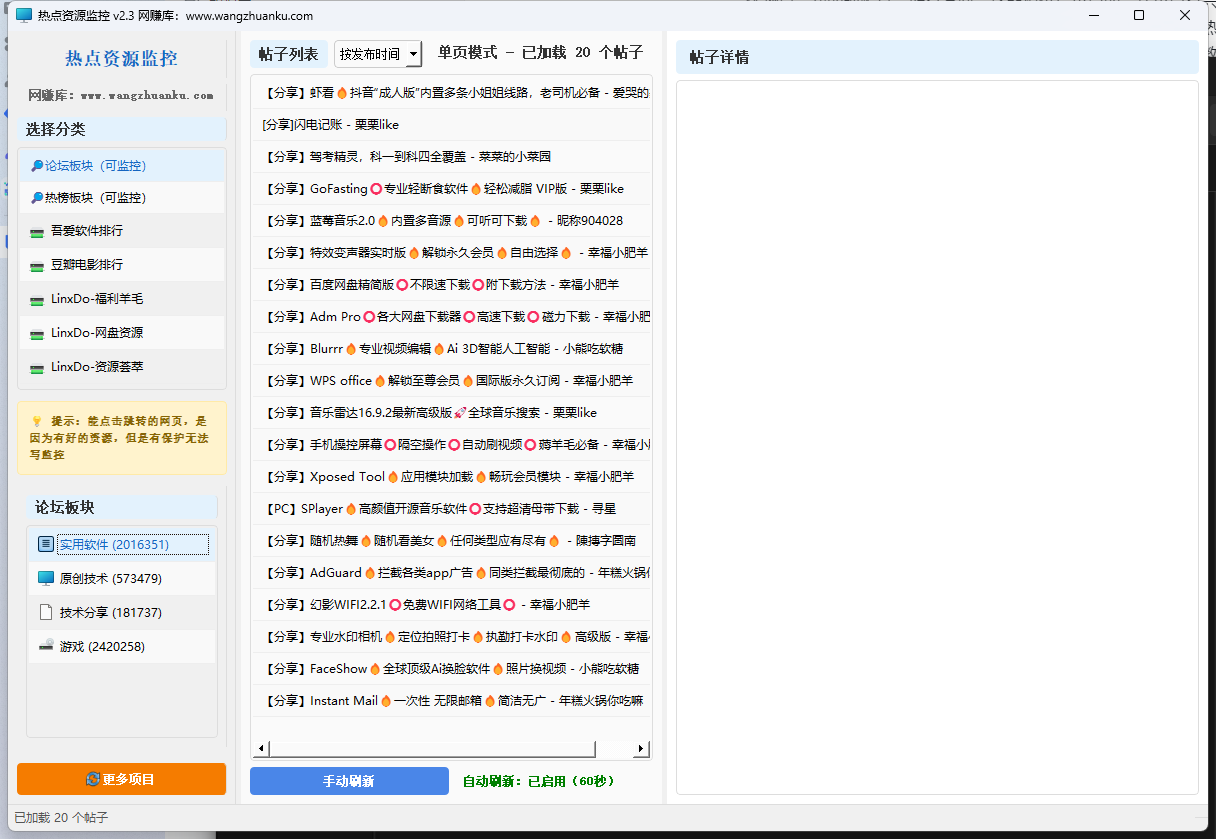Disable the 自动刷新 auto-refresh setting

tap(540, 780)
